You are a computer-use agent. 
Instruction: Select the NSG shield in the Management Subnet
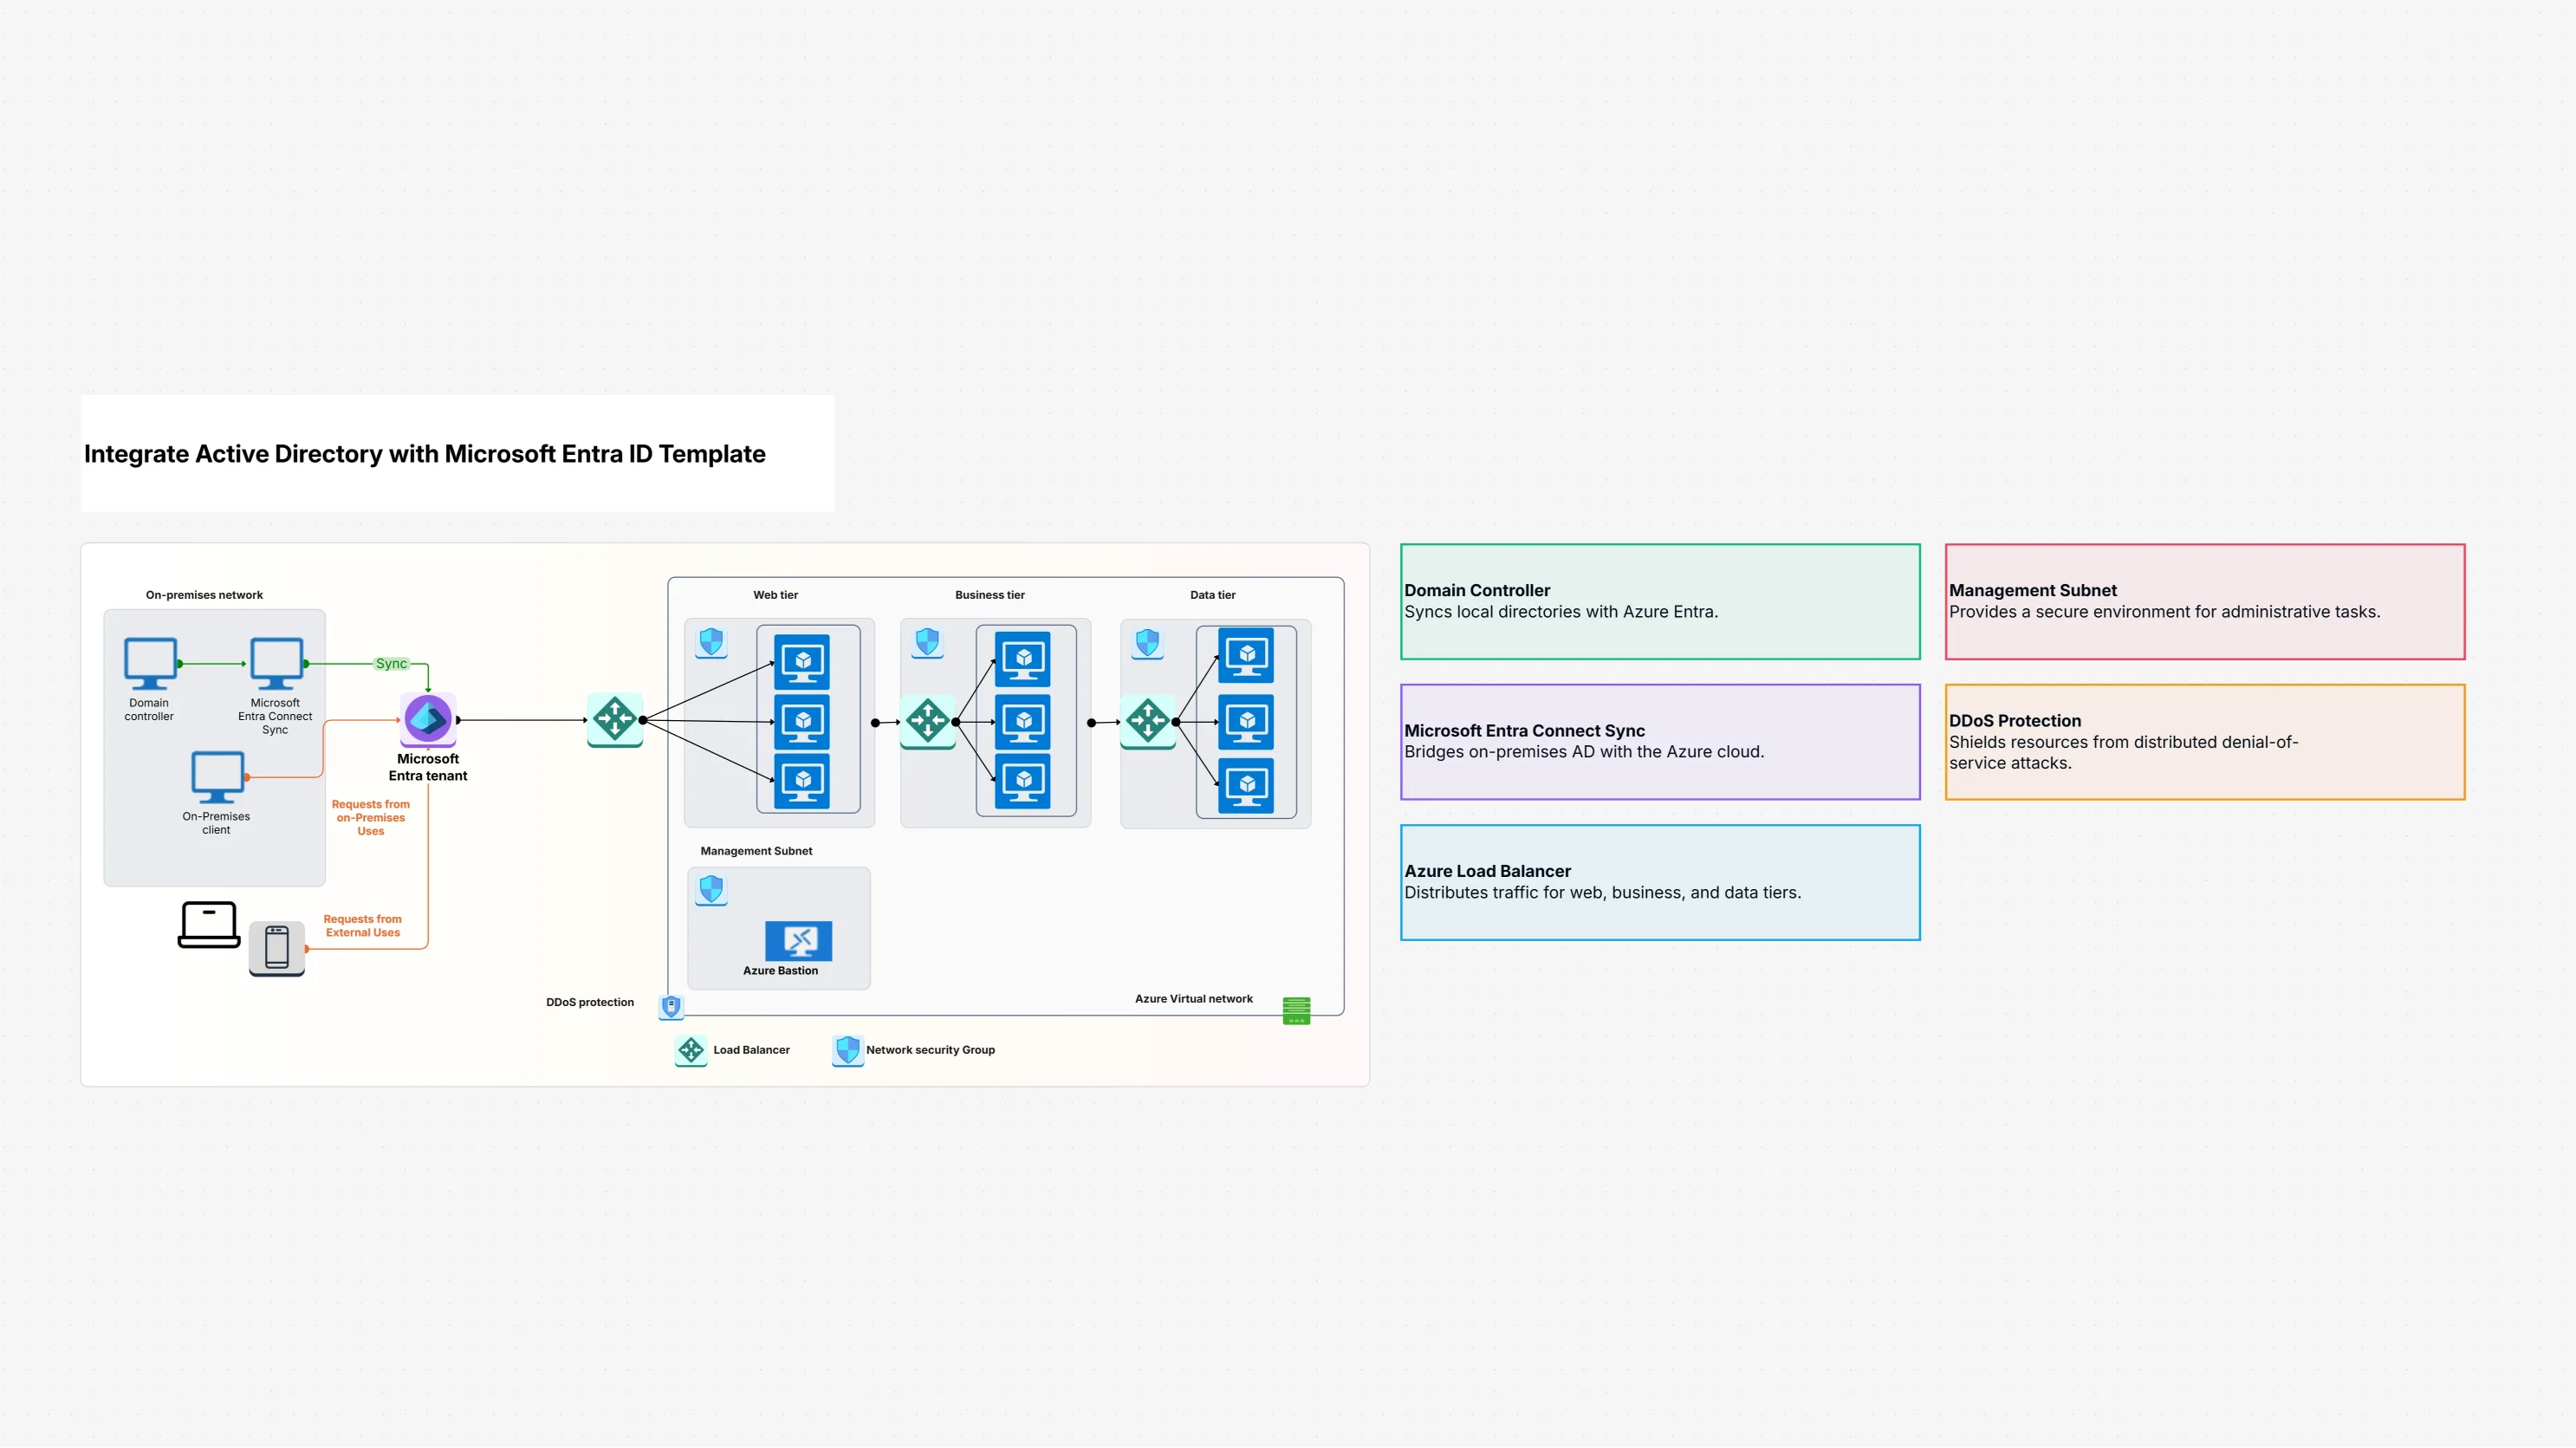[x=711, y=889]
